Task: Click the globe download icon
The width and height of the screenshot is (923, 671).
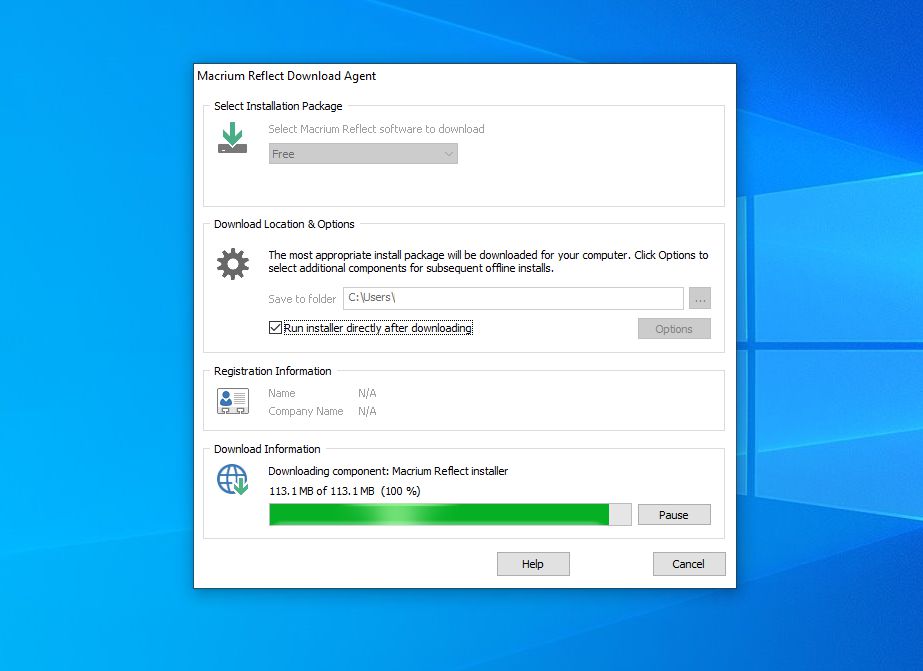Action: [x=233, y=479]
